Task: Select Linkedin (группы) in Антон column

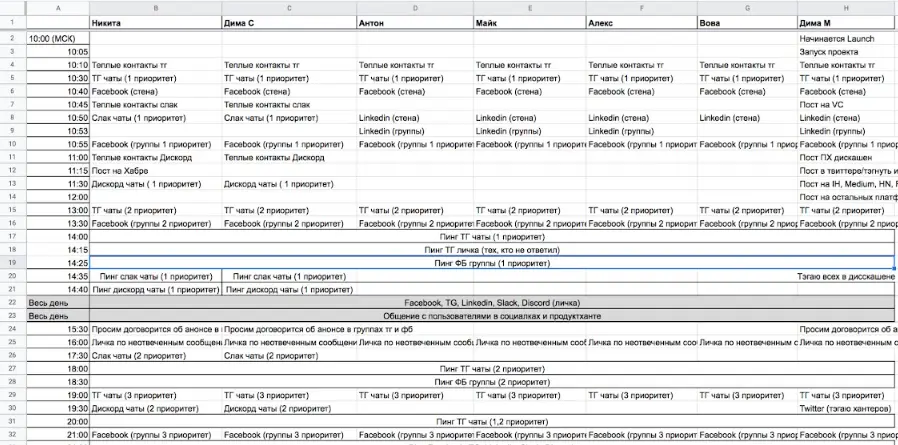Action: tap(415, 131)
